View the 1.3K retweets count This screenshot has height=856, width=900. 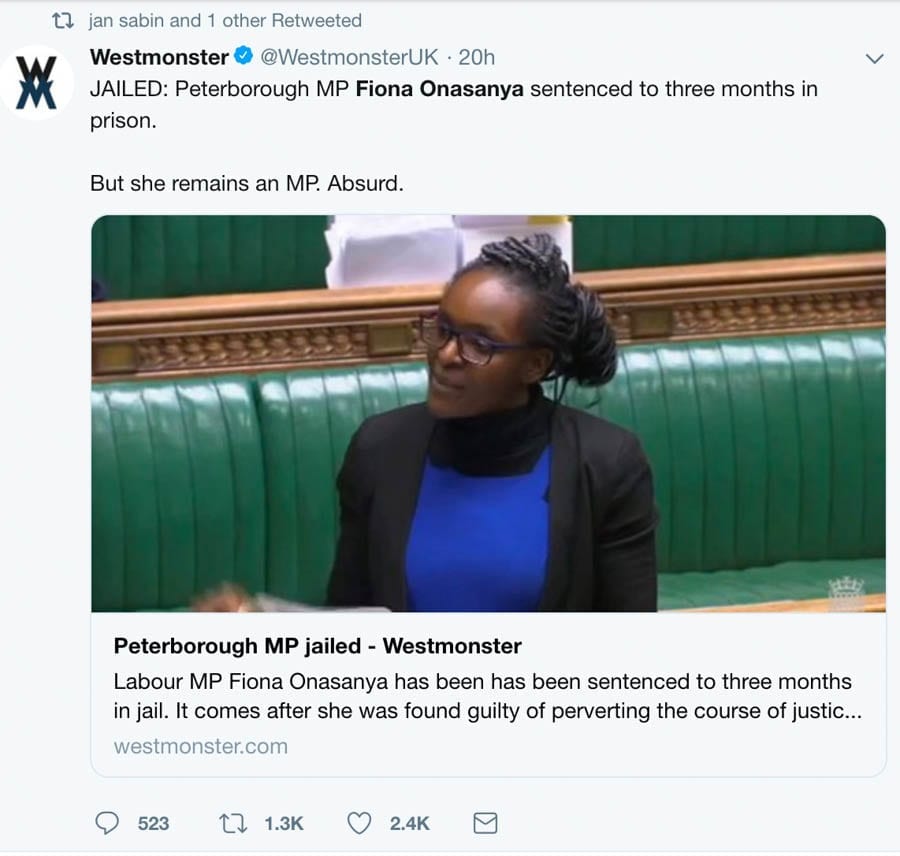[x=284, y=823]
